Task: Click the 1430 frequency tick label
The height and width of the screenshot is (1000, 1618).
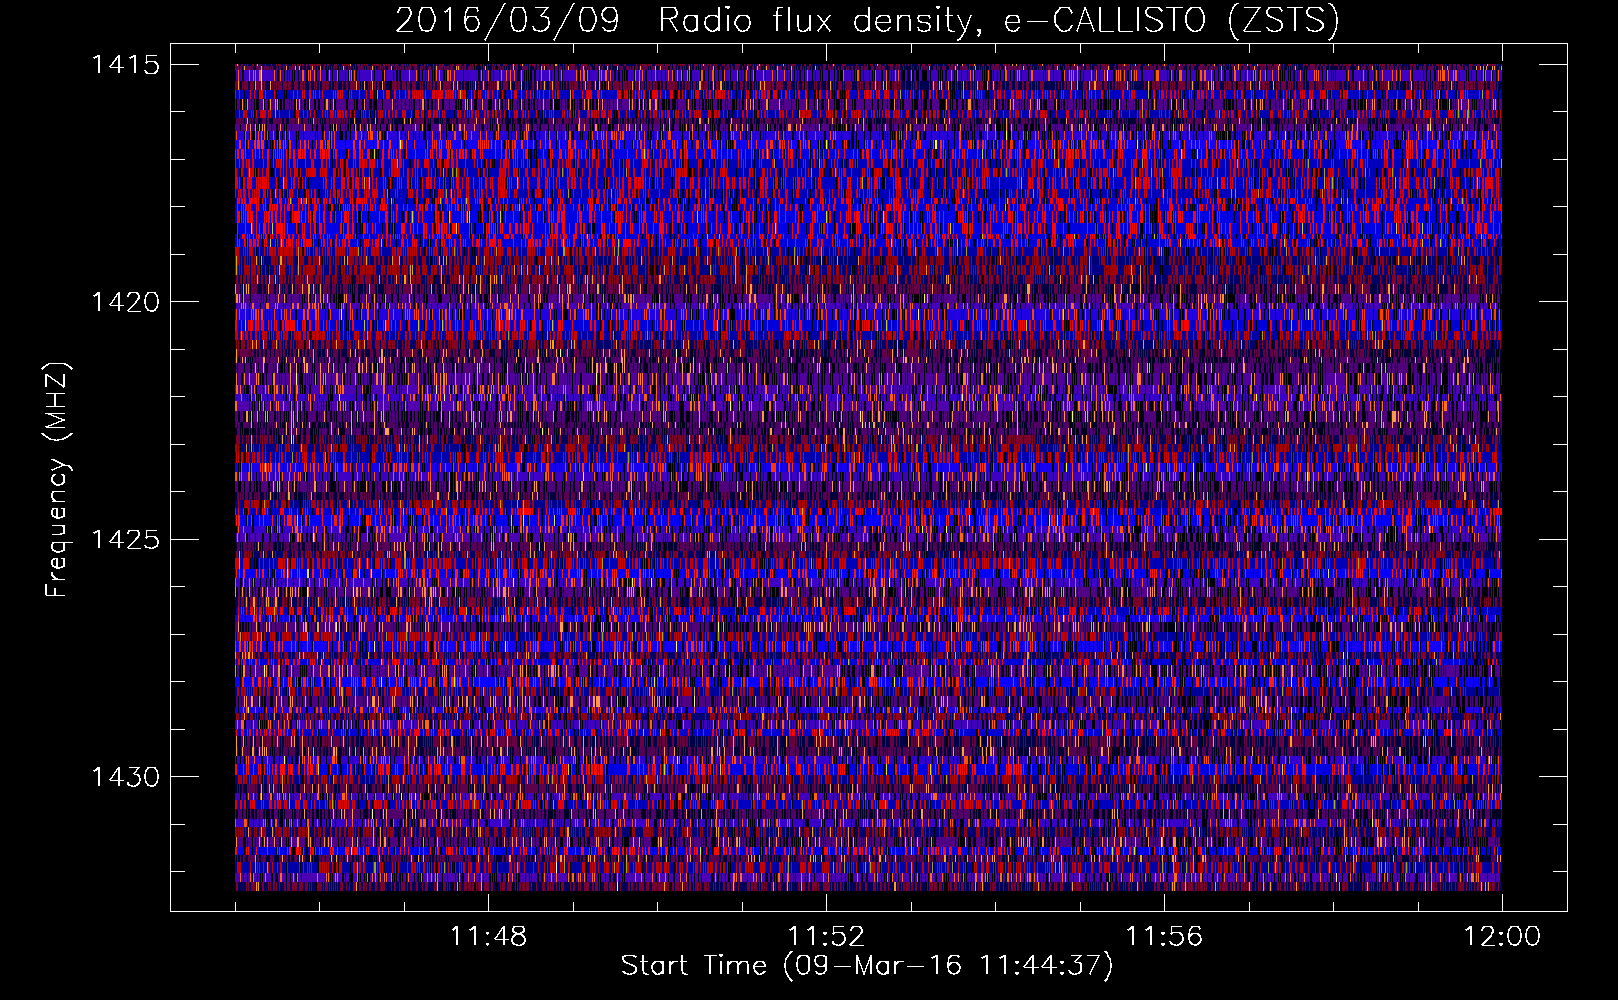Action: [125, 777]
